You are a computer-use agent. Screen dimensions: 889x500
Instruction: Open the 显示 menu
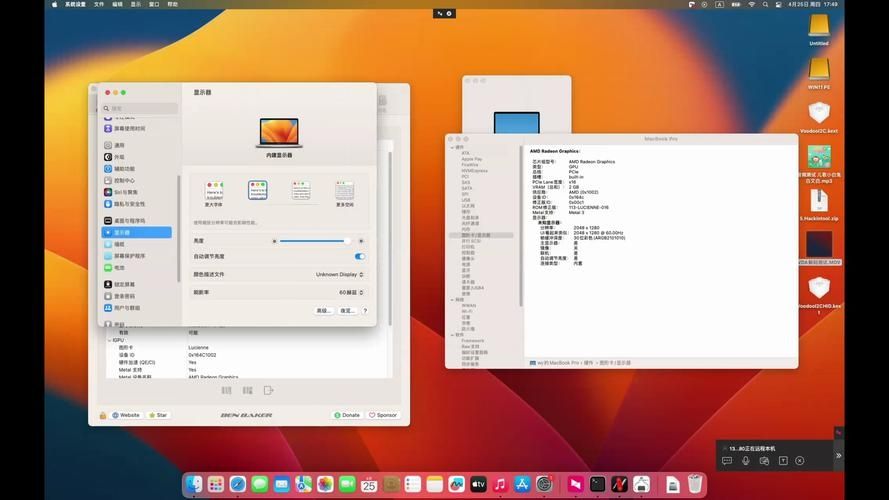pos(136,4)
